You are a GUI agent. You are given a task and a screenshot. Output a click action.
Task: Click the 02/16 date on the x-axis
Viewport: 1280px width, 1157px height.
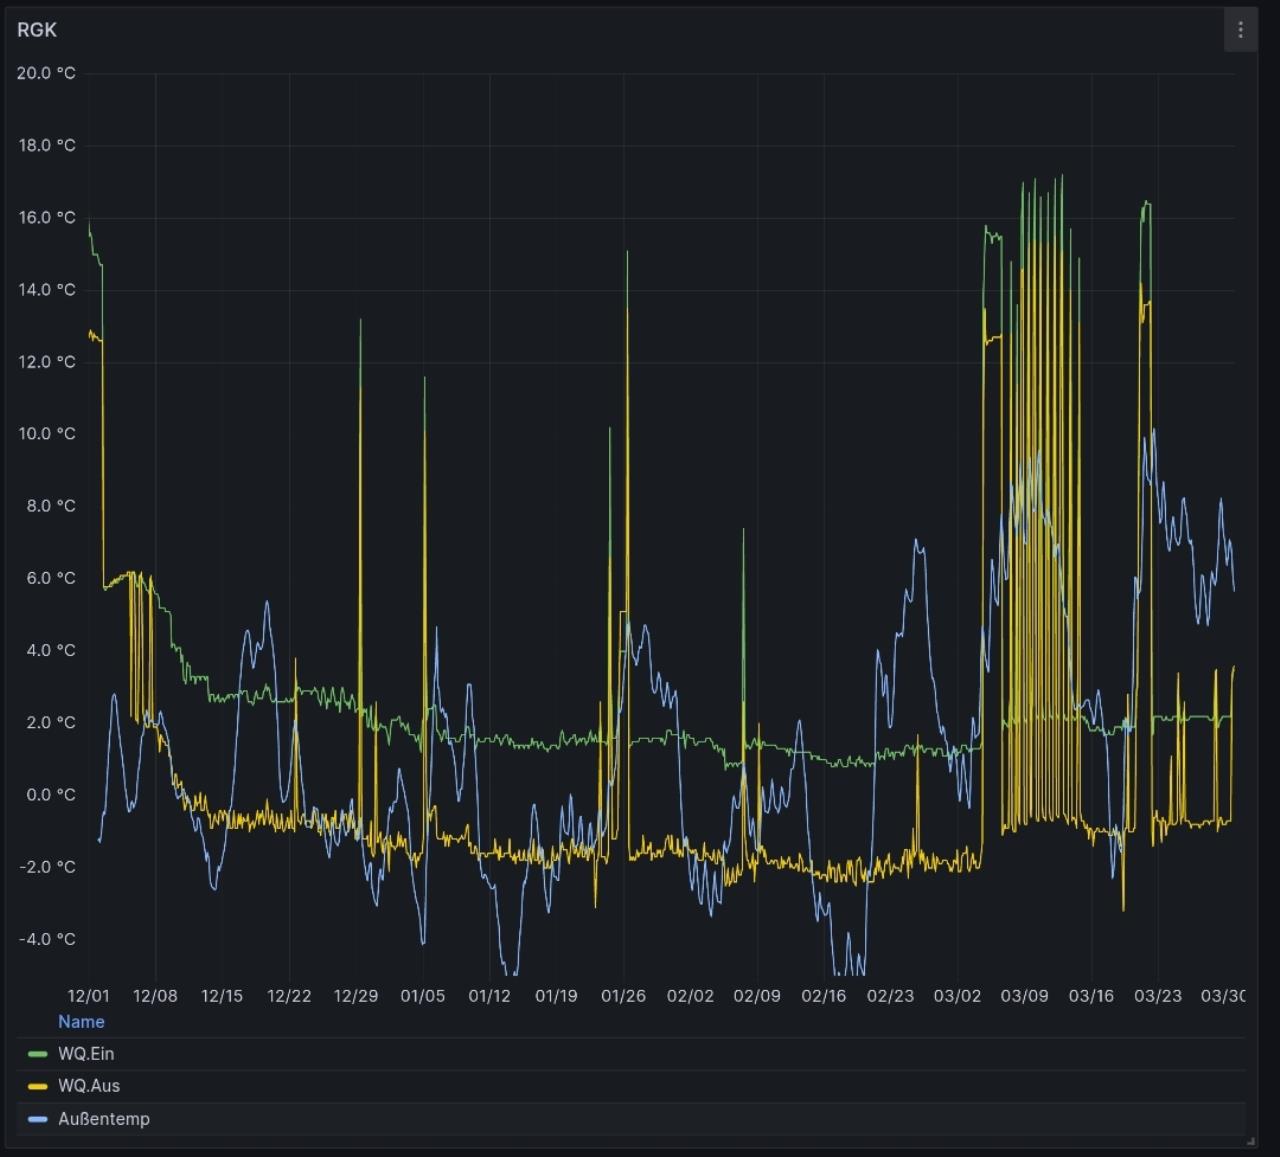coord(823,996)
